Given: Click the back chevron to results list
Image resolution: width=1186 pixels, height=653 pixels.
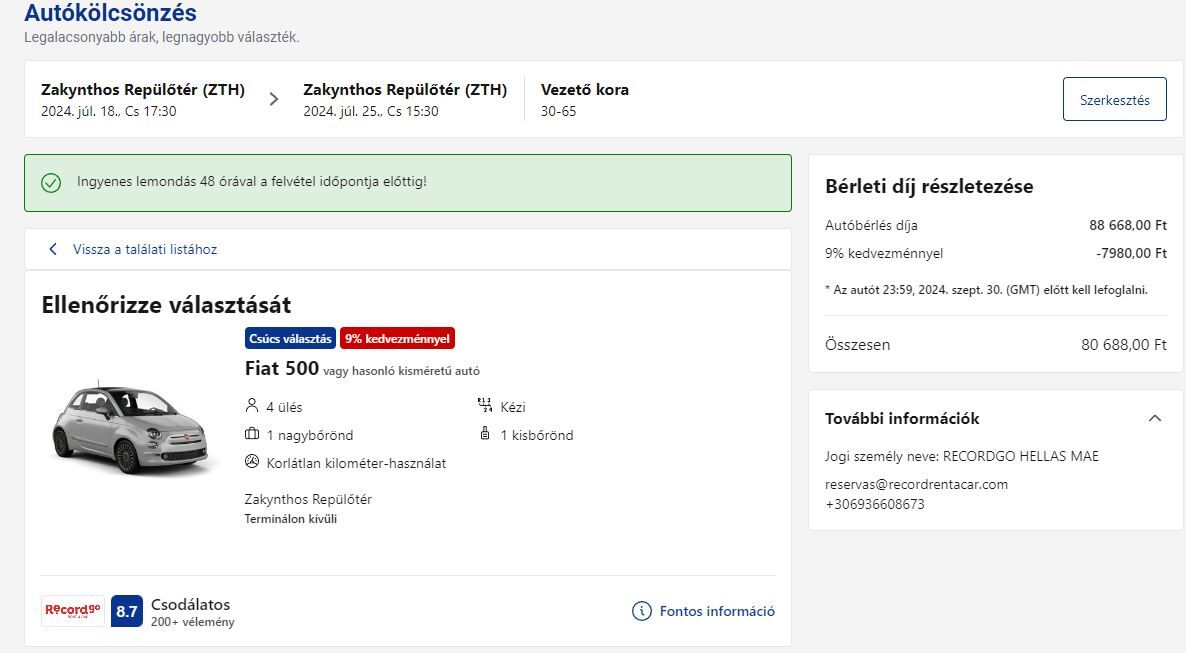Looking at the screenshot, I should pyautogui.click(x=53, y=249).
